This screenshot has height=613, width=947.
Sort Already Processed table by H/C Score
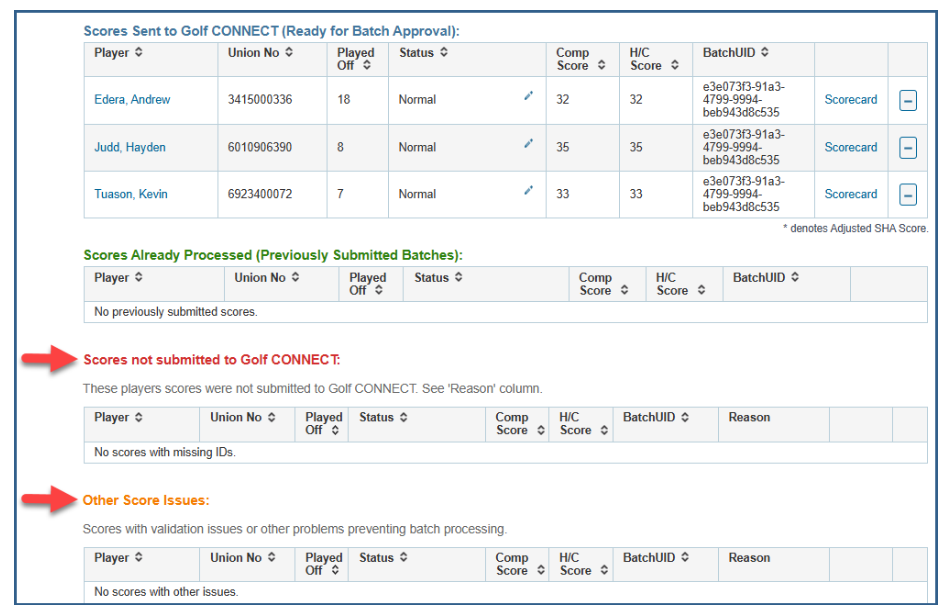point(701,290)
